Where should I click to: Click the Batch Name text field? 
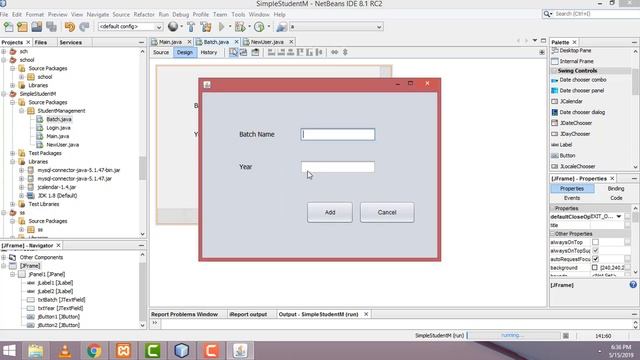pos(338,134)
